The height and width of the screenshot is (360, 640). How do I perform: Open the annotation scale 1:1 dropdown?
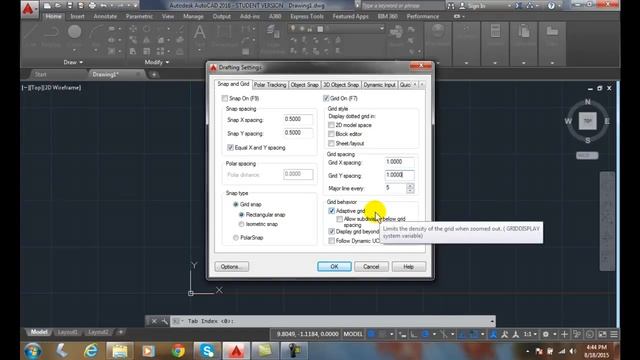pos(530,334)
